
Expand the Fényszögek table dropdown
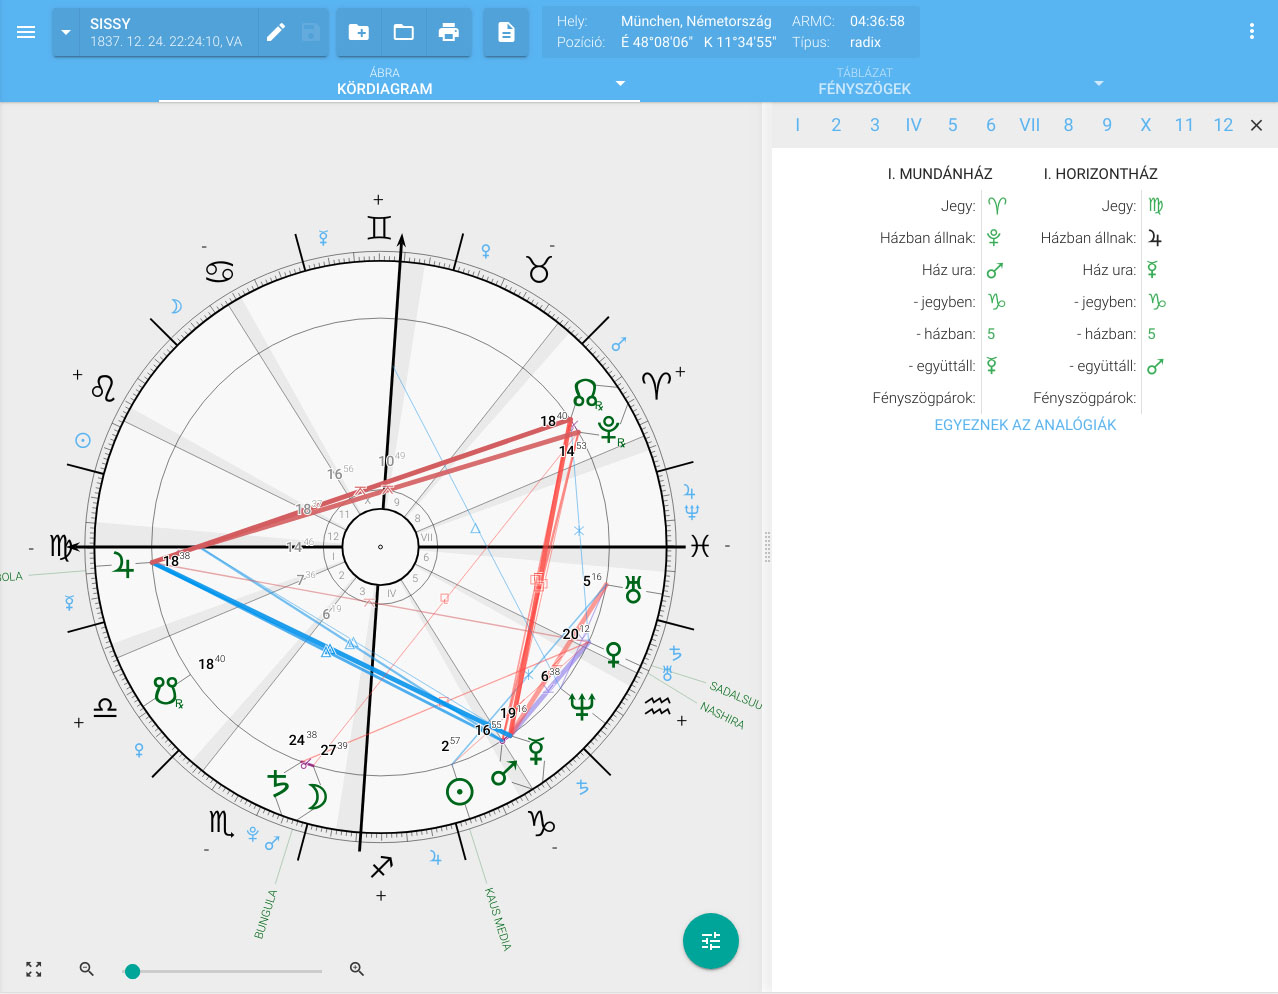pyautogui.click(x=1099, y=83)
